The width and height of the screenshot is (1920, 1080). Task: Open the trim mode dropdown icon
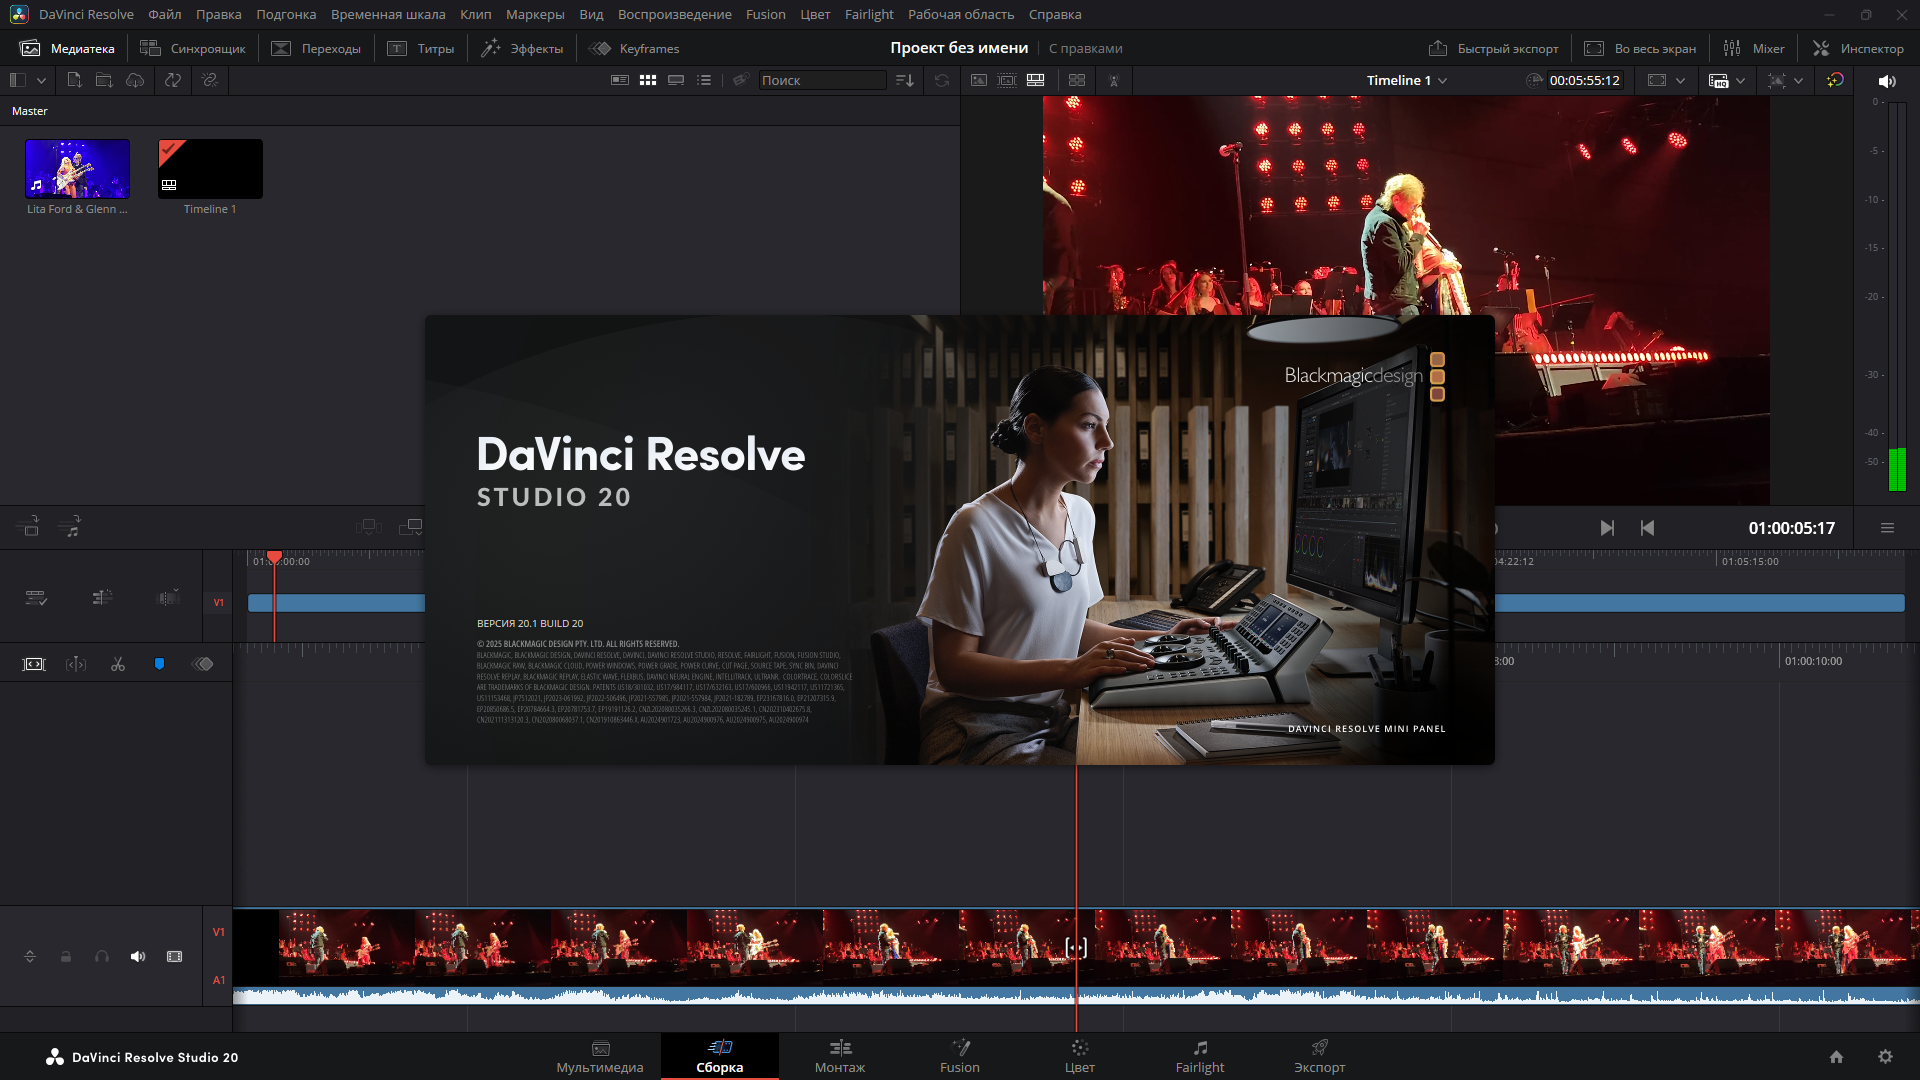tap(169, 598)
